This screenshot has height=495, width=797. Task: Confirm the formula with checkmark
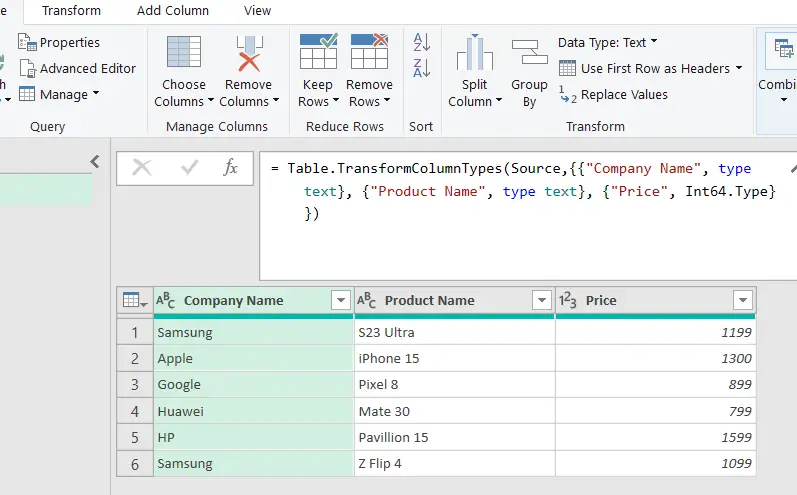coord(189,167)
